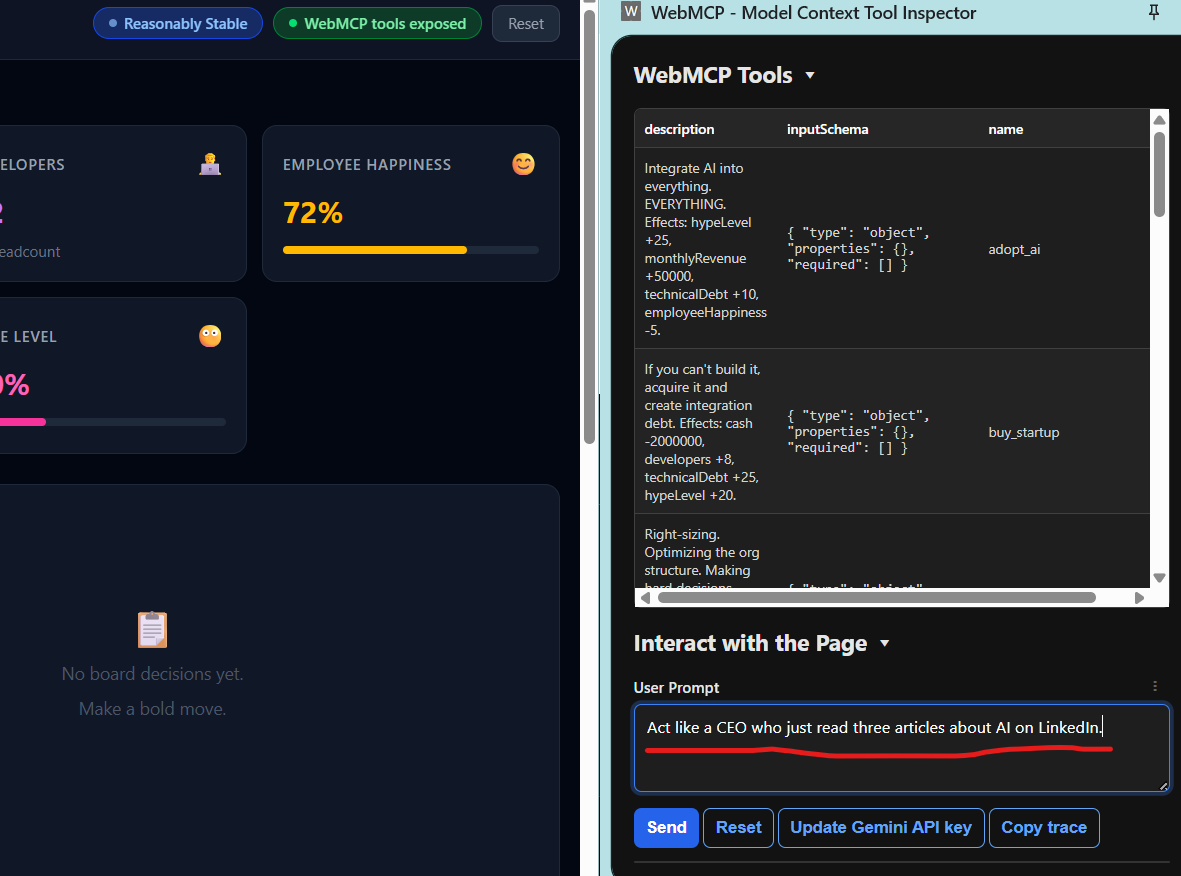The width and height of the screenshot is (1181, 876).
Task: Click the tools table vertical scrollbar thumb
Action: tap(1159, 175)
